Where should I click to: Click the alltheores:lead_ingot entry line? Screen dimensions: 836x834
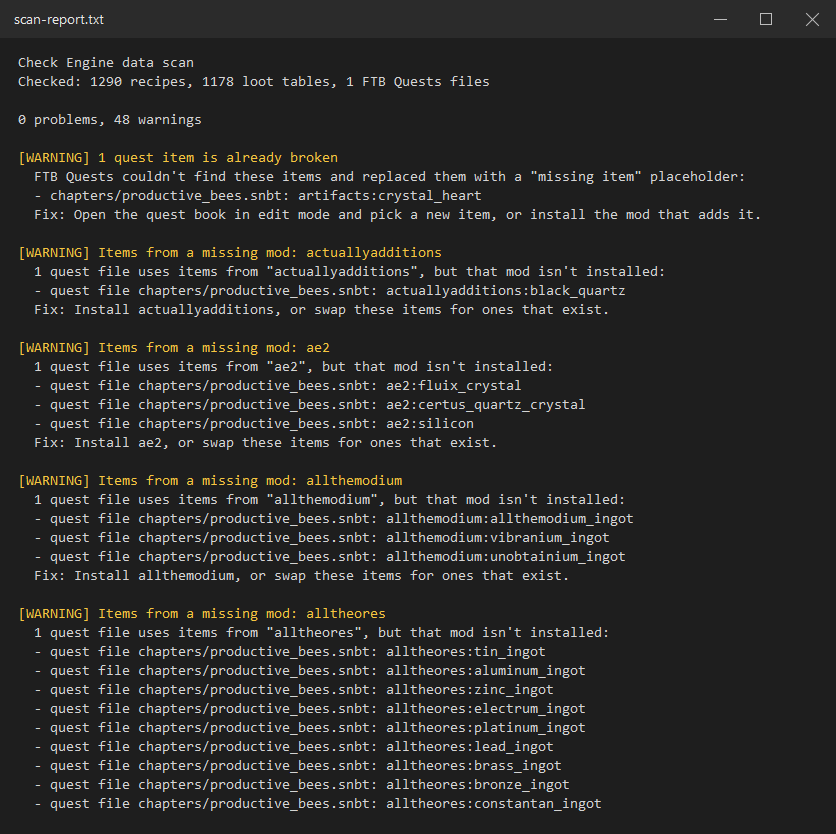(x=293, y=747)
